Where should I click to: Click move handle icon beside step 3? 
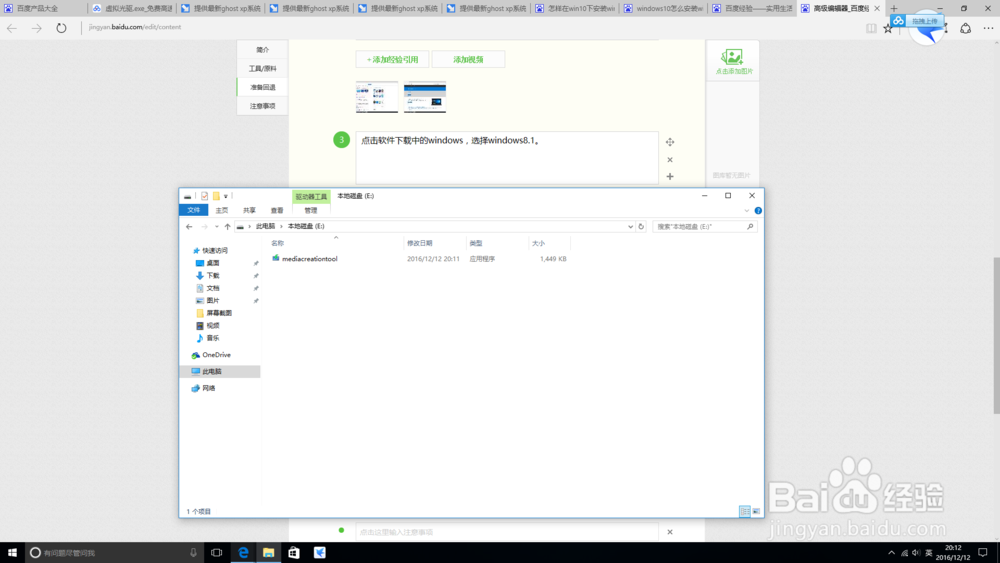pos(670,142)
